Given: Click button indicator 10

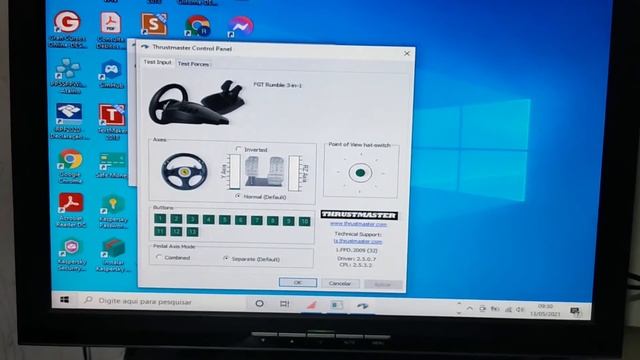Looking at the screenshot, I should click(x=304, y=221).
